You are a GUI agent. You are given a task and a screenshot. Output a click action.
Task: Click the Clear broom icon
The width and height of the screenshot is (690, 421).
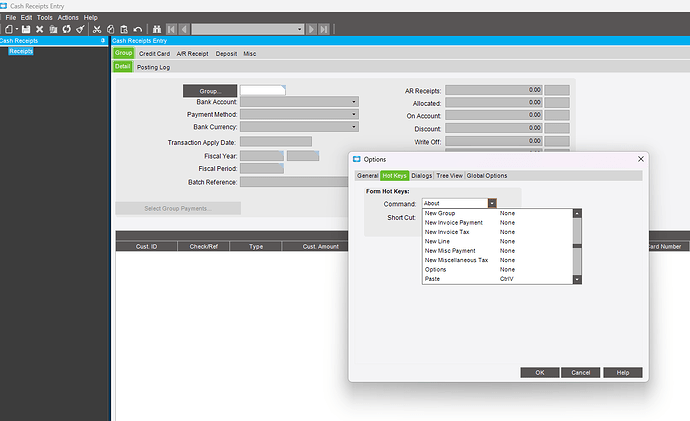80,29
